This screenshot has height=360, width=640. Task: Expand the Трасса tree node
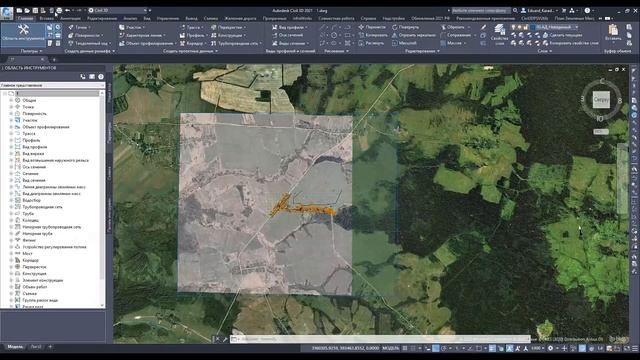[11, 133]
